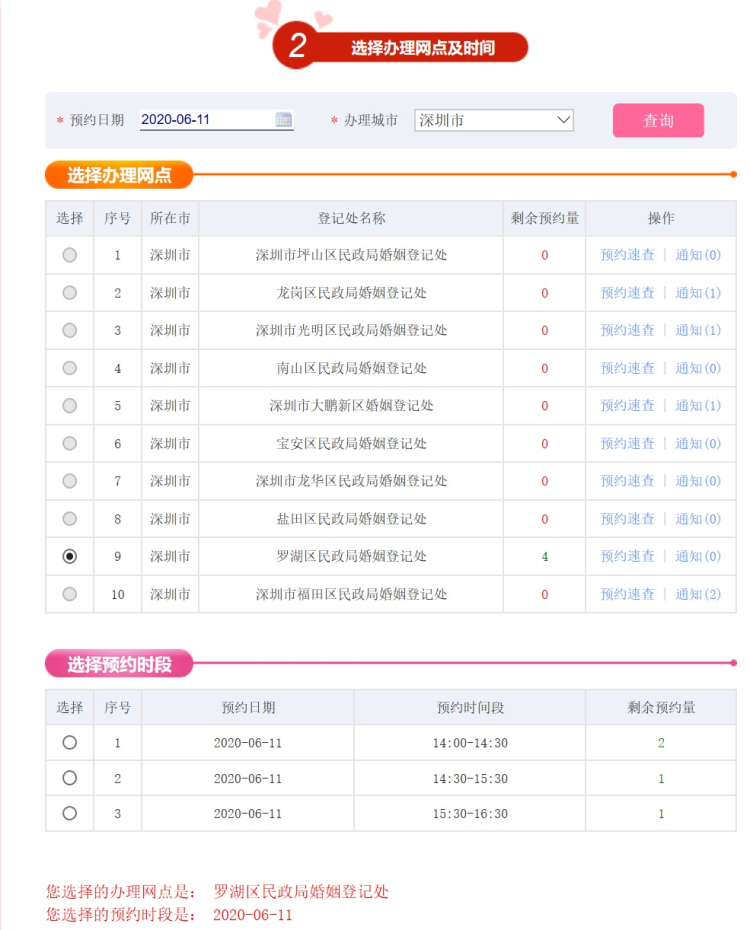Pick radio button for 深圳市福田区民政局婚姻登记处
The width and height of the screenshot is (750, 930).
point(69,594)
